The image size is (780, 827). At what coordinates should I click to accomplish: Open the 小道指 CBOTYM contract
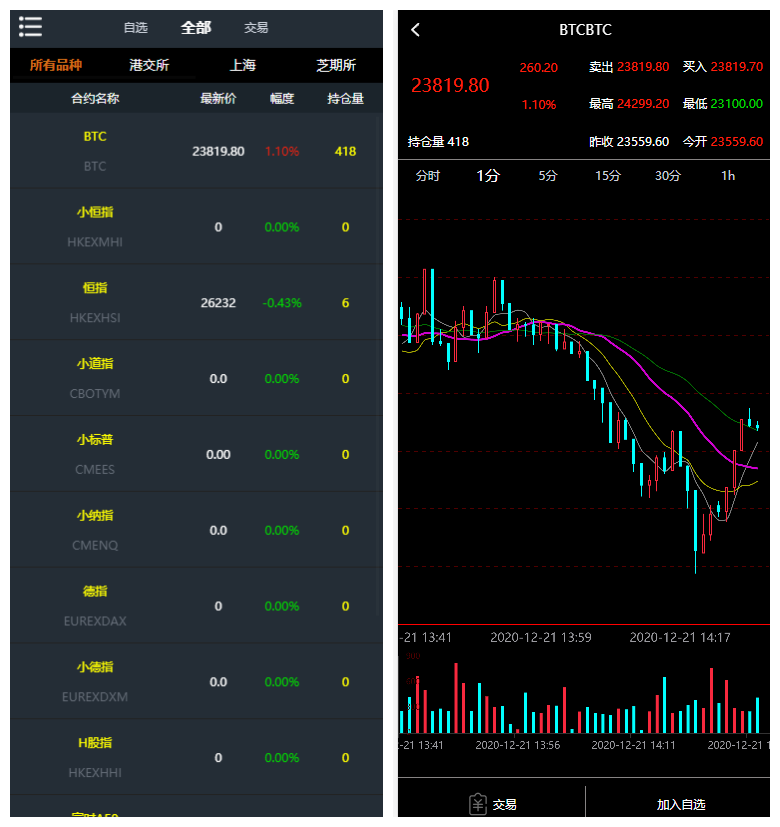tap(196, 379)
